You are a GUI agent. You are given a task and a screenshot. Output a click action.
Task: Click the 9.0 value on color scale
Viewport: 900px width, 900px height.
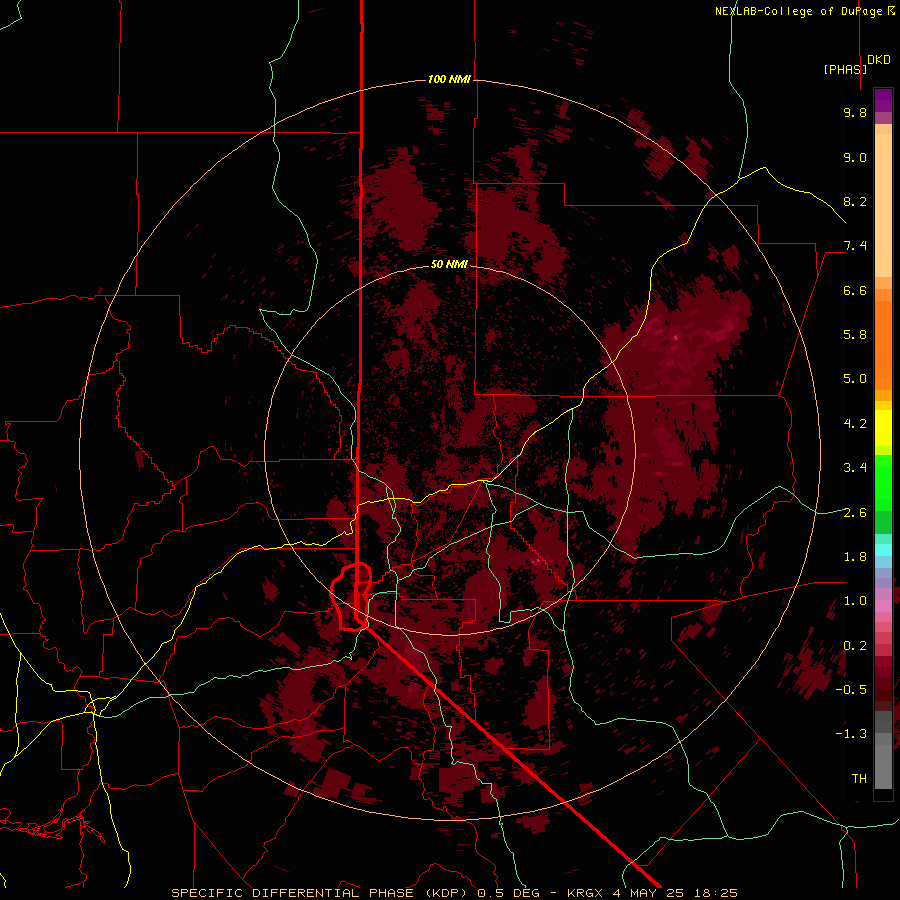(x=855, y=157)
